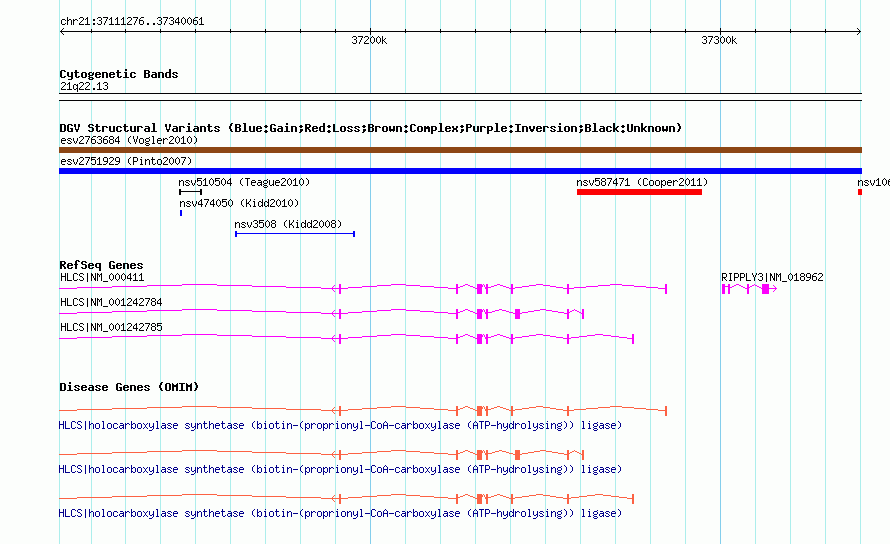Click the 37300k ruler mark
The image size is (890, 544).
pos(719,40)
